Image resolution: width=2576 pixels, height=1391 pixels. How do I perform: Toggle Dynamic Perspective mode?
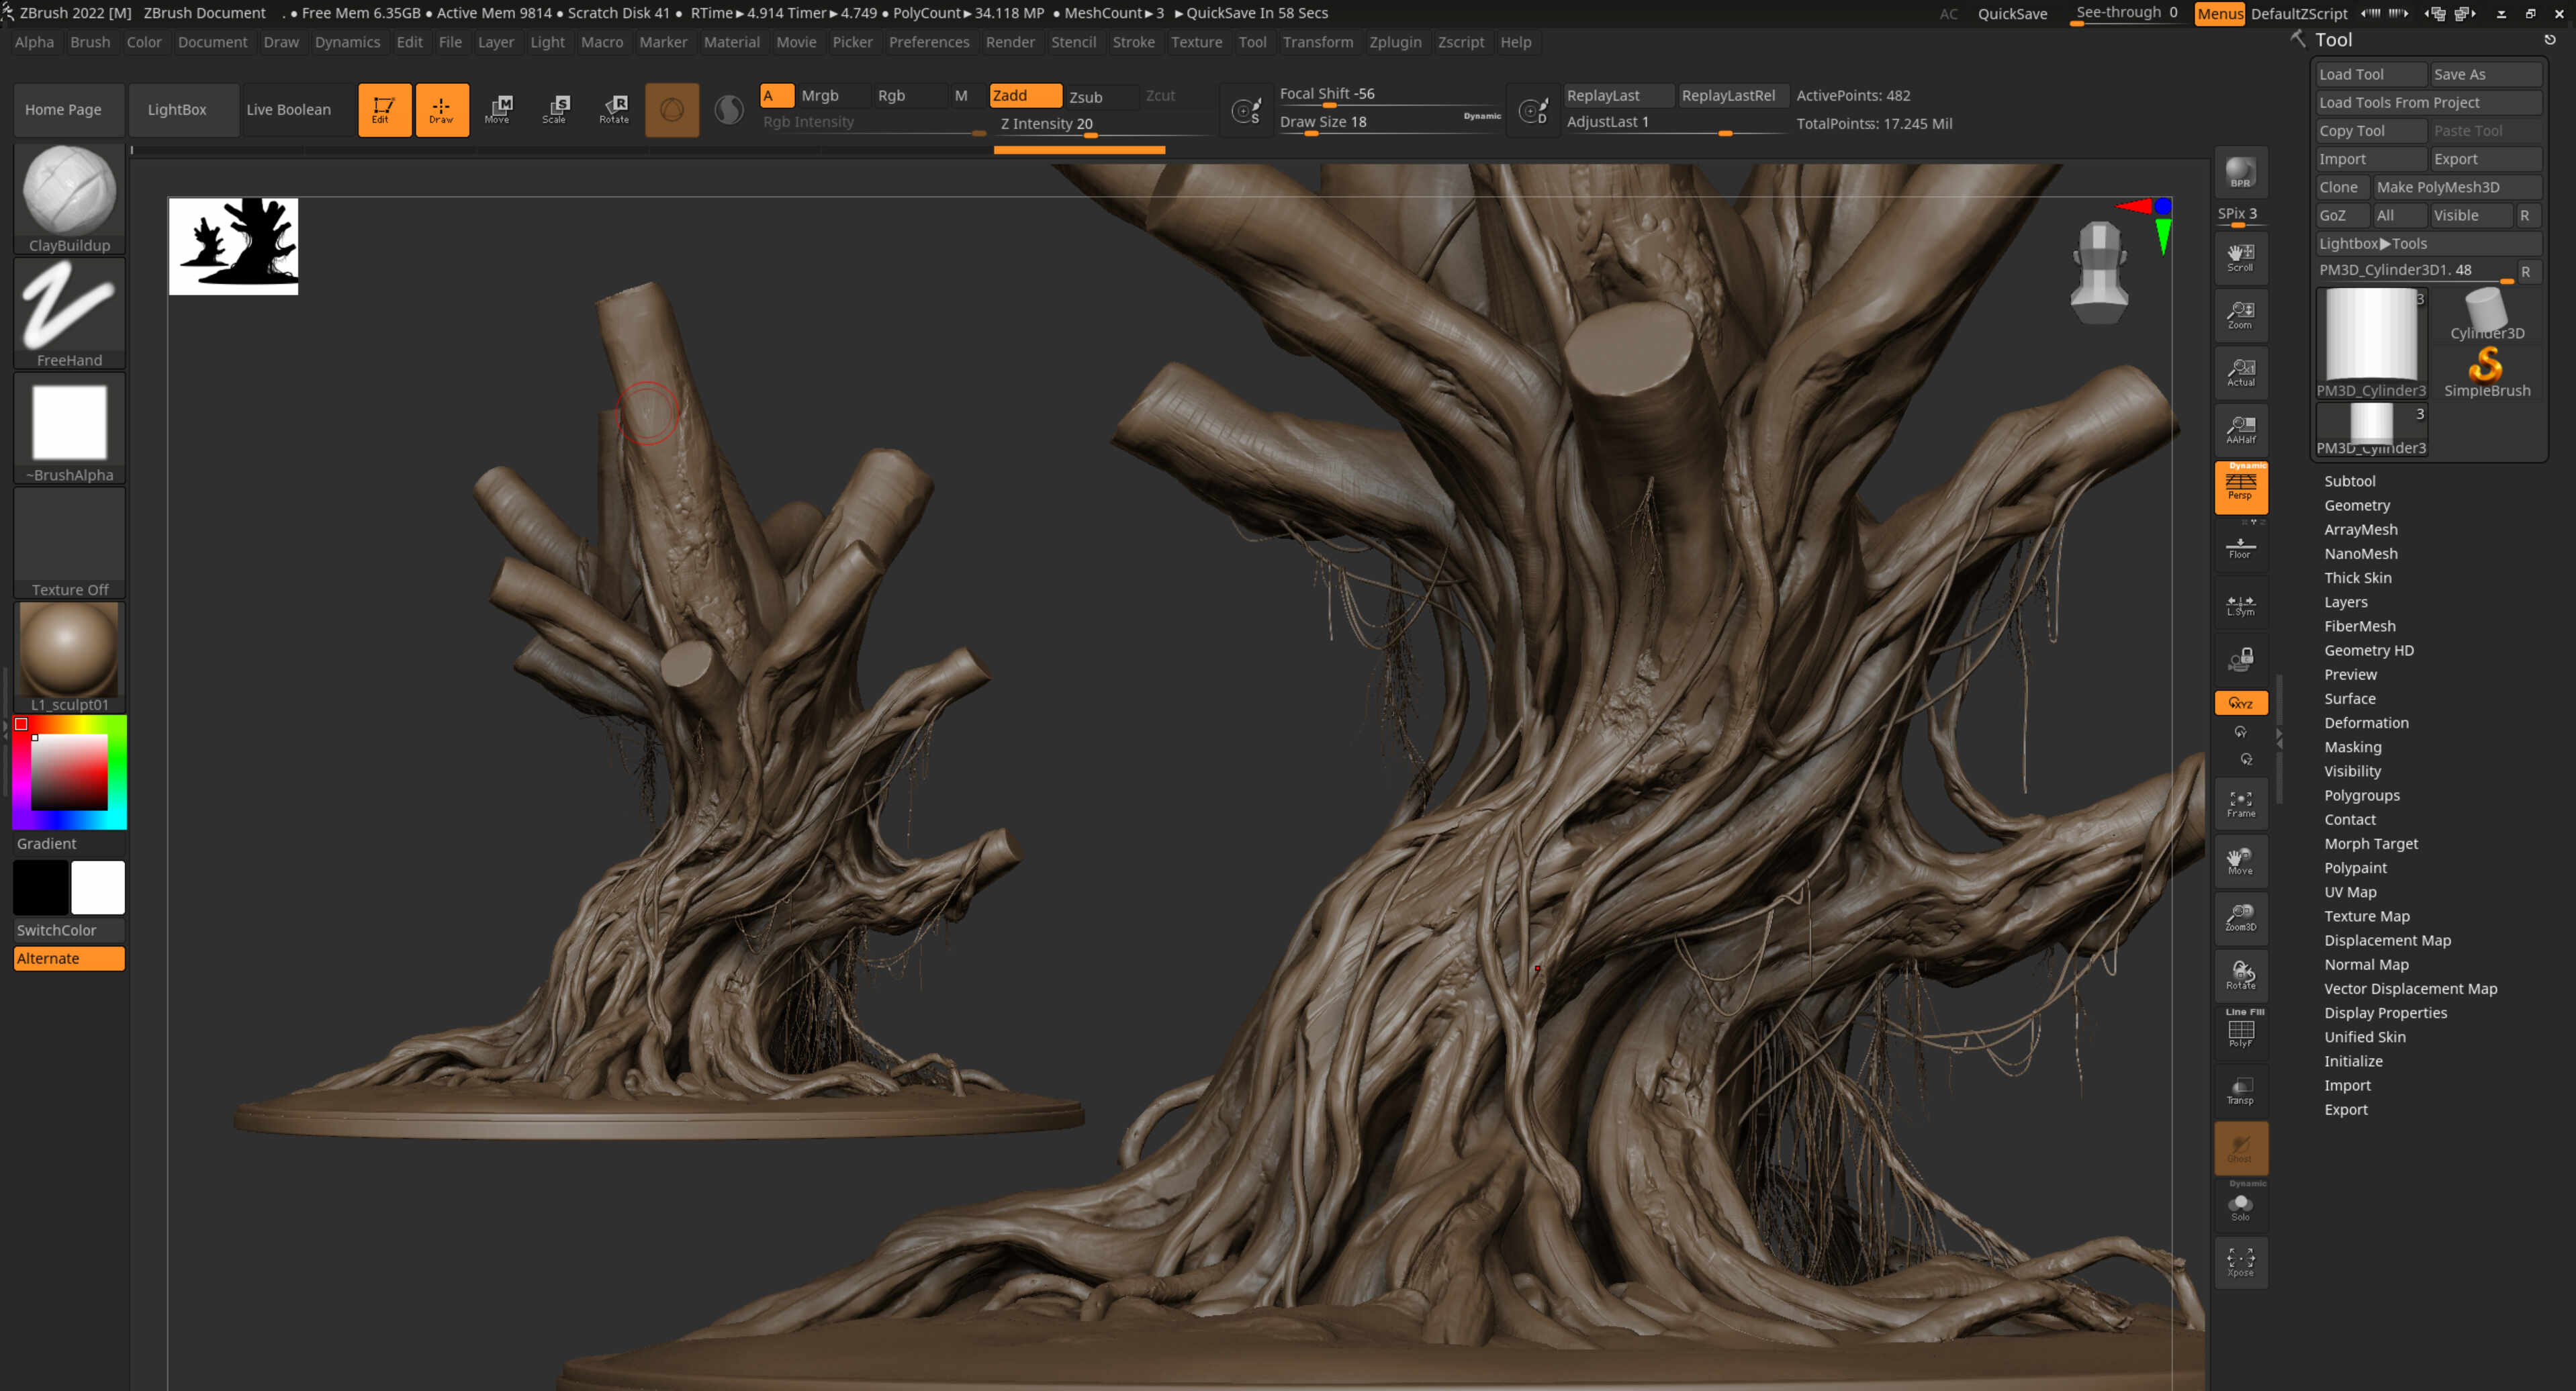pos(2241,487)
